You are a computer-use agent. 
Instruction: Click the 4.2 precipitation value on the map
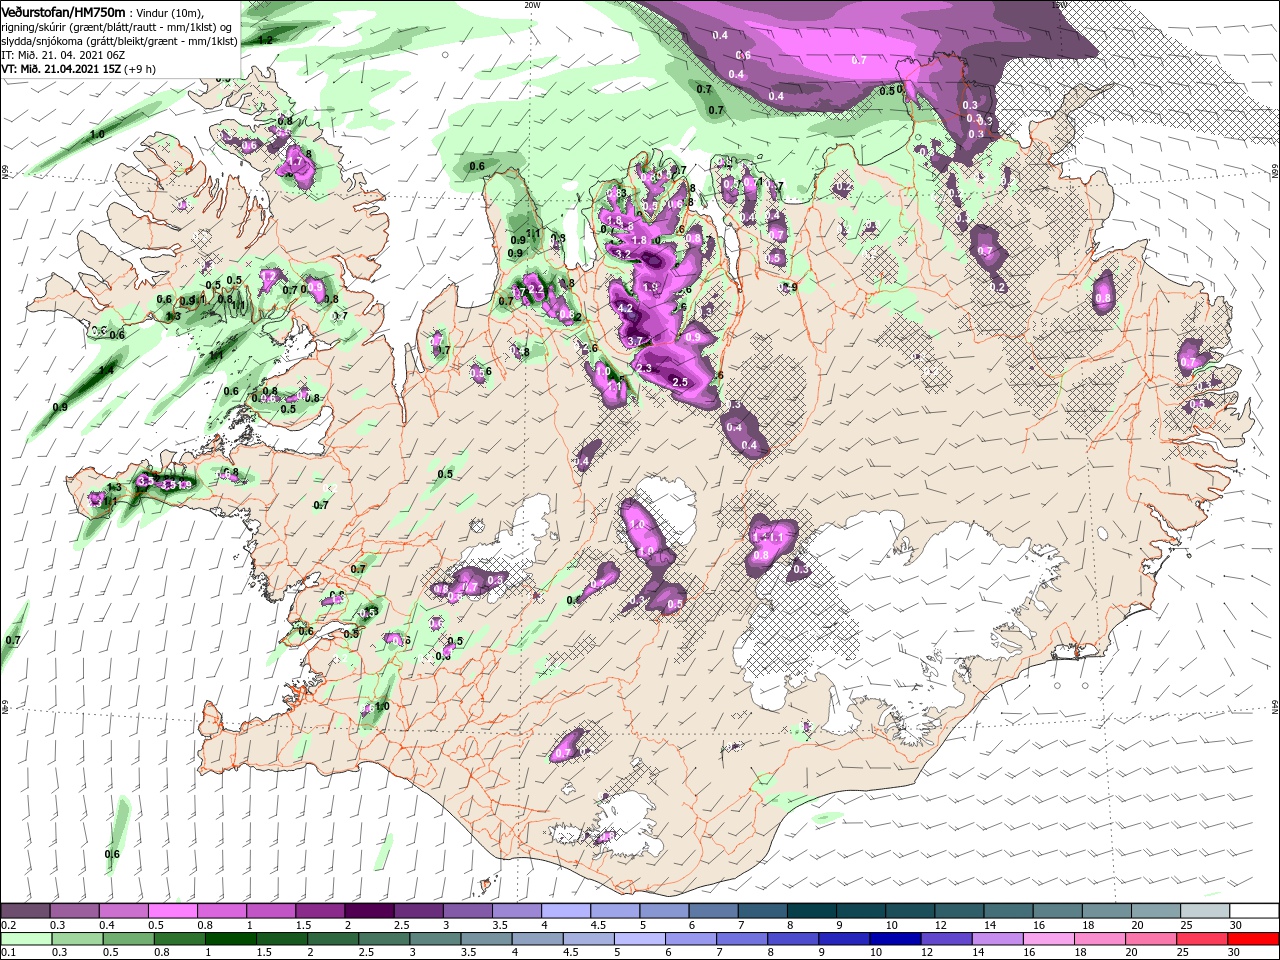626,308
